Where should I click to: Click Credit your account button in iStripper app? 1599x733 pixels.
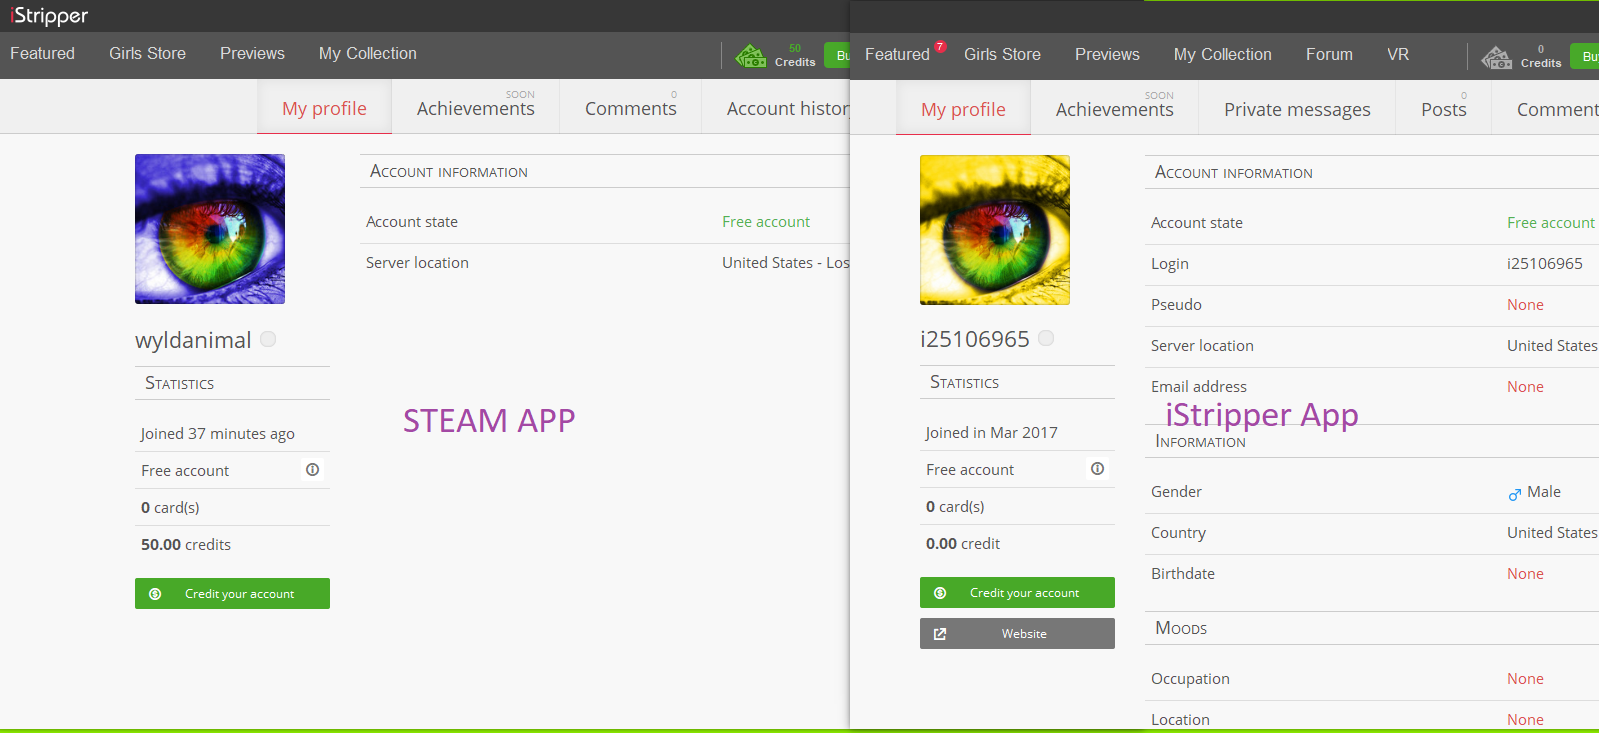coord(1017,593)
